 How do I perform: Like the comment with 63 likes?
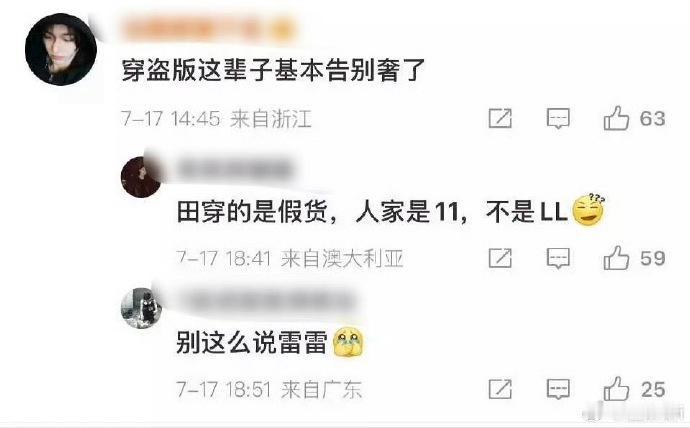pyautogui.click(x=616, y=118)
